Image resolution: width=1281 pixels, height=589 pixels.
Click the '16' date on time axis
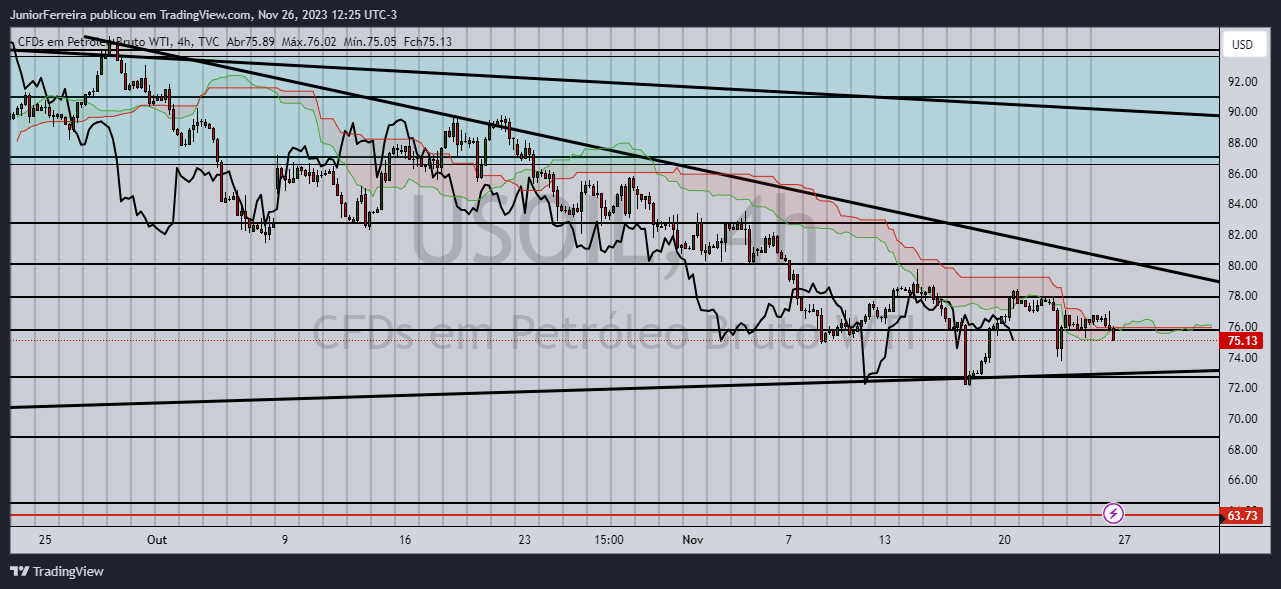click(x=405, y=539)
